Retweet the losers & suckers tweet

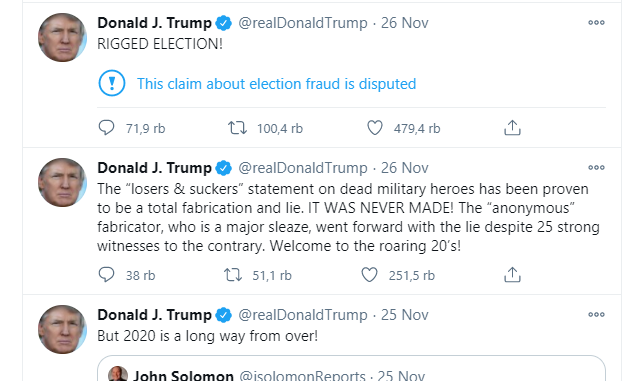click(233, 275)
